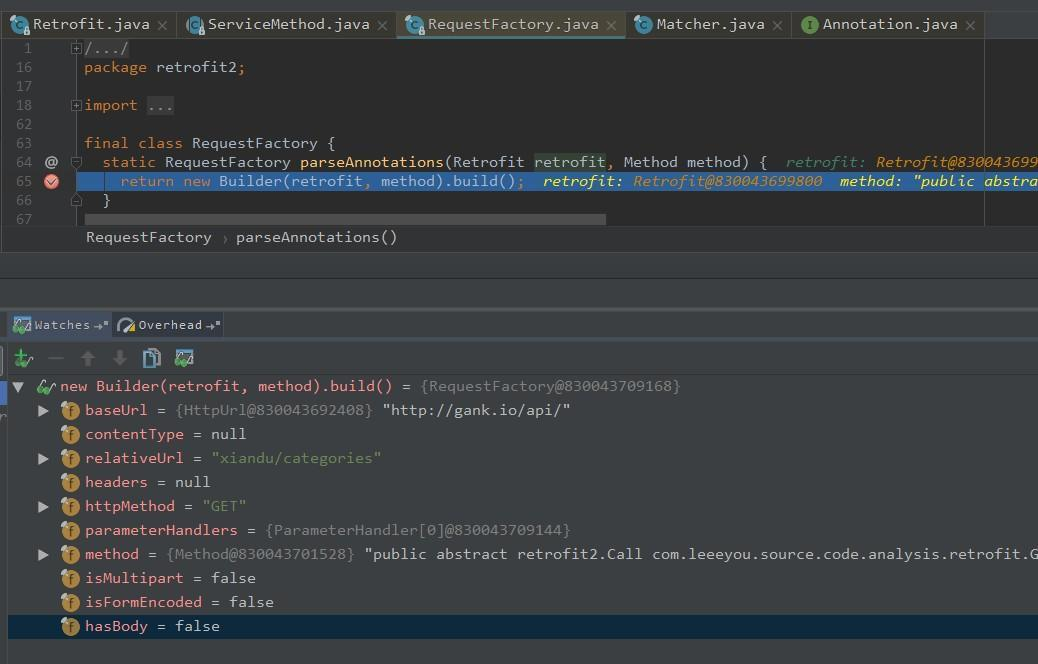1038x664 pixels.
Task: Click the move watch up arrow
Action: 87,358
